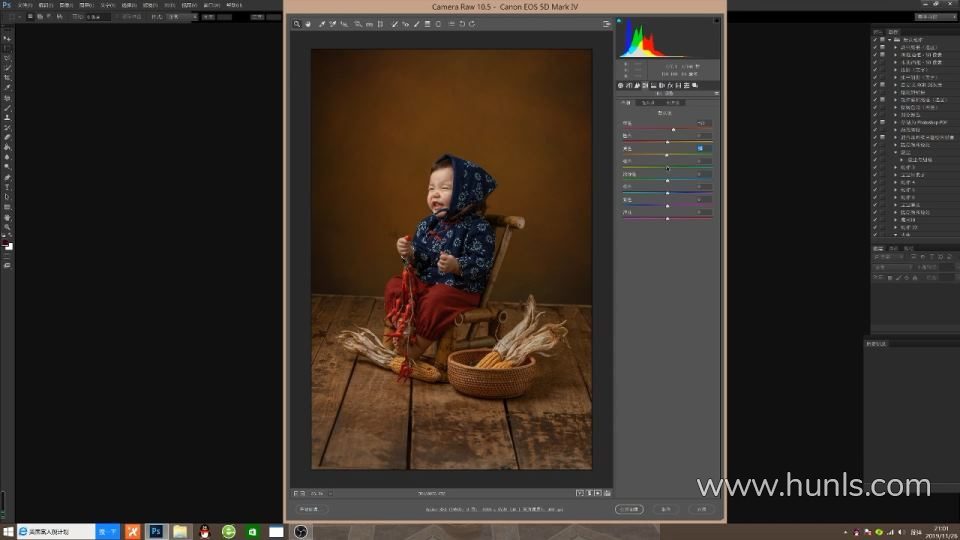960x540 pixels.
Task: Hide the topmost layer via its eye icon
Action: click(875, 38)
